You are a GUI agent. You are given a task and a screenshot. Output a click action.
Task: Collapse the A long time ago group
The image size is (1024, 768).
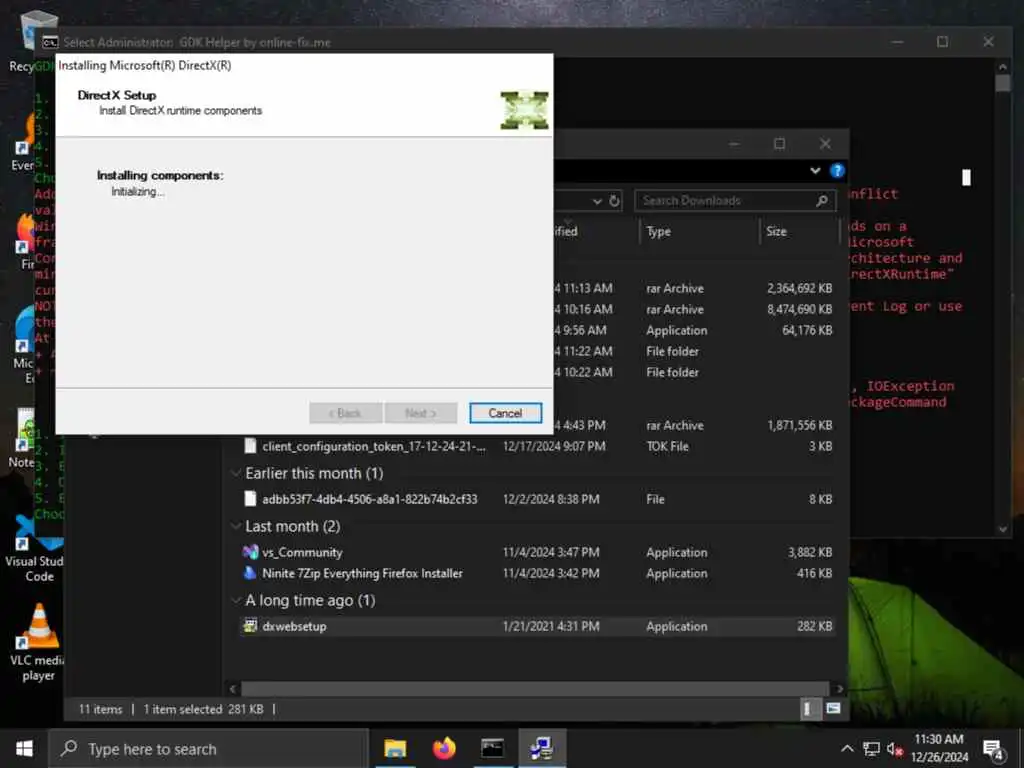point(236,600)
